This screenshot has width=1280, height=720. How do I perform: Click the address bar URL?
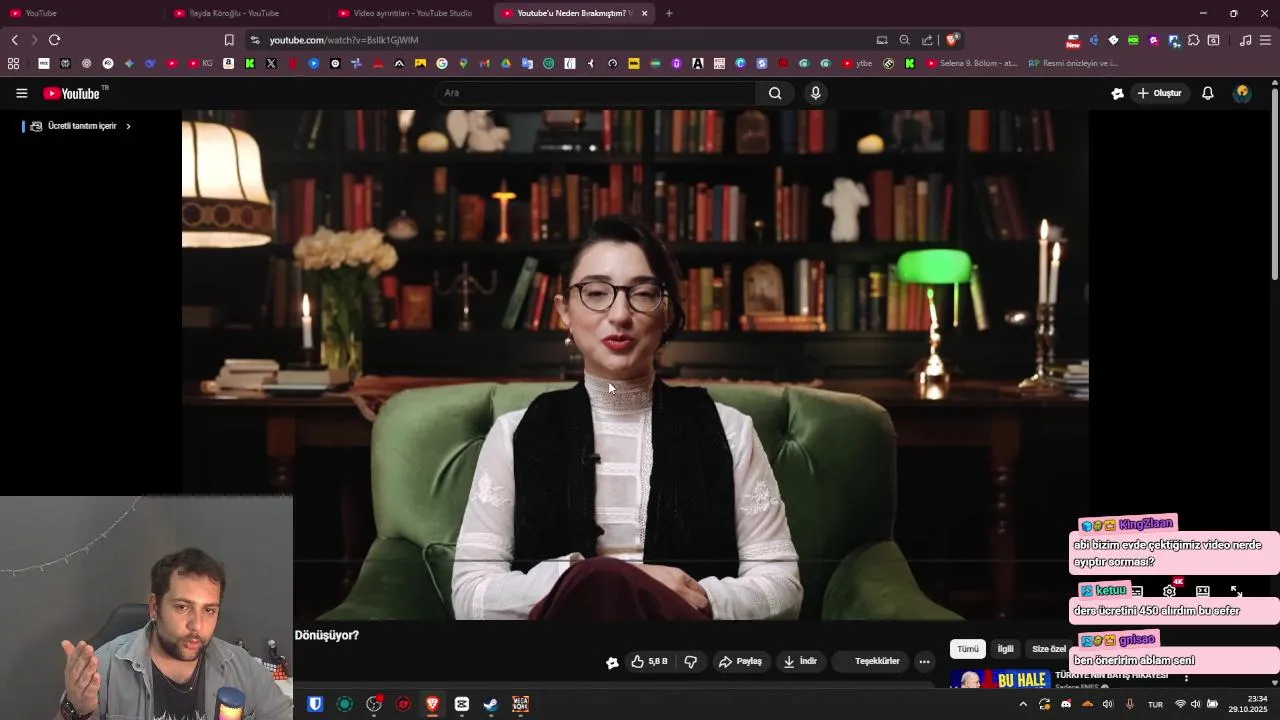tap(343, 40)
